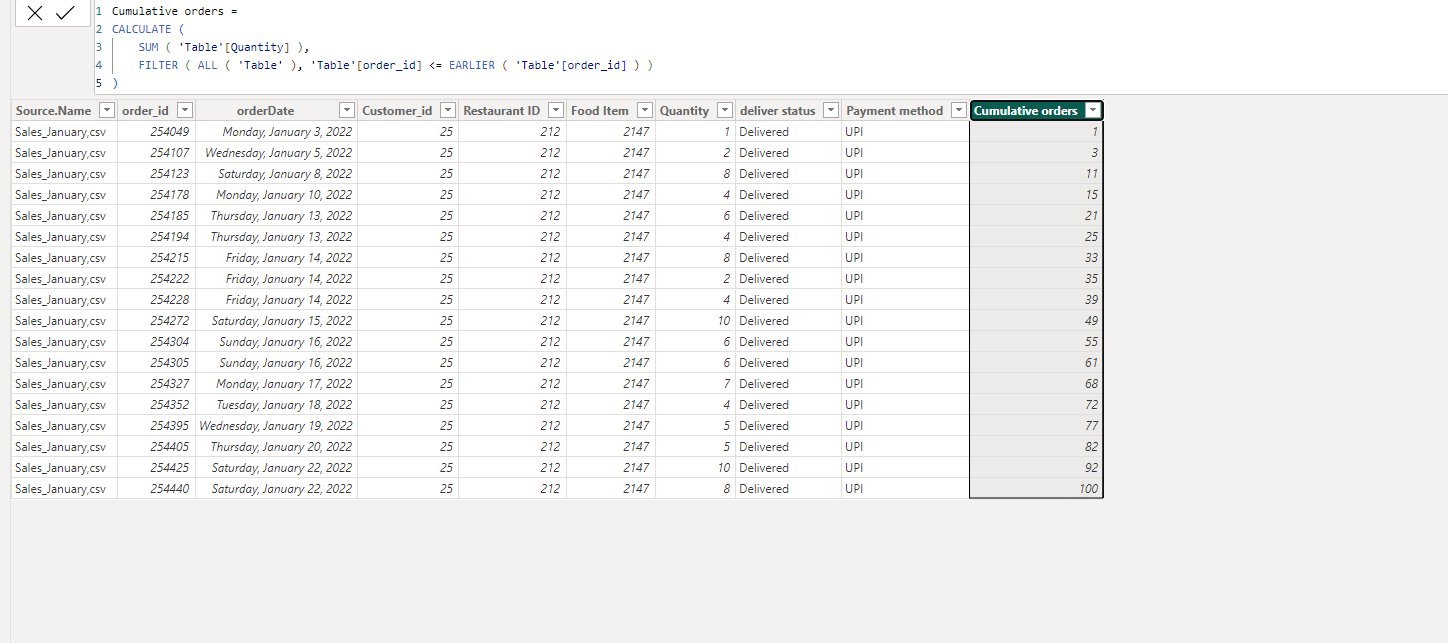Open the order_id column filter dropdown

pos(185,111)
